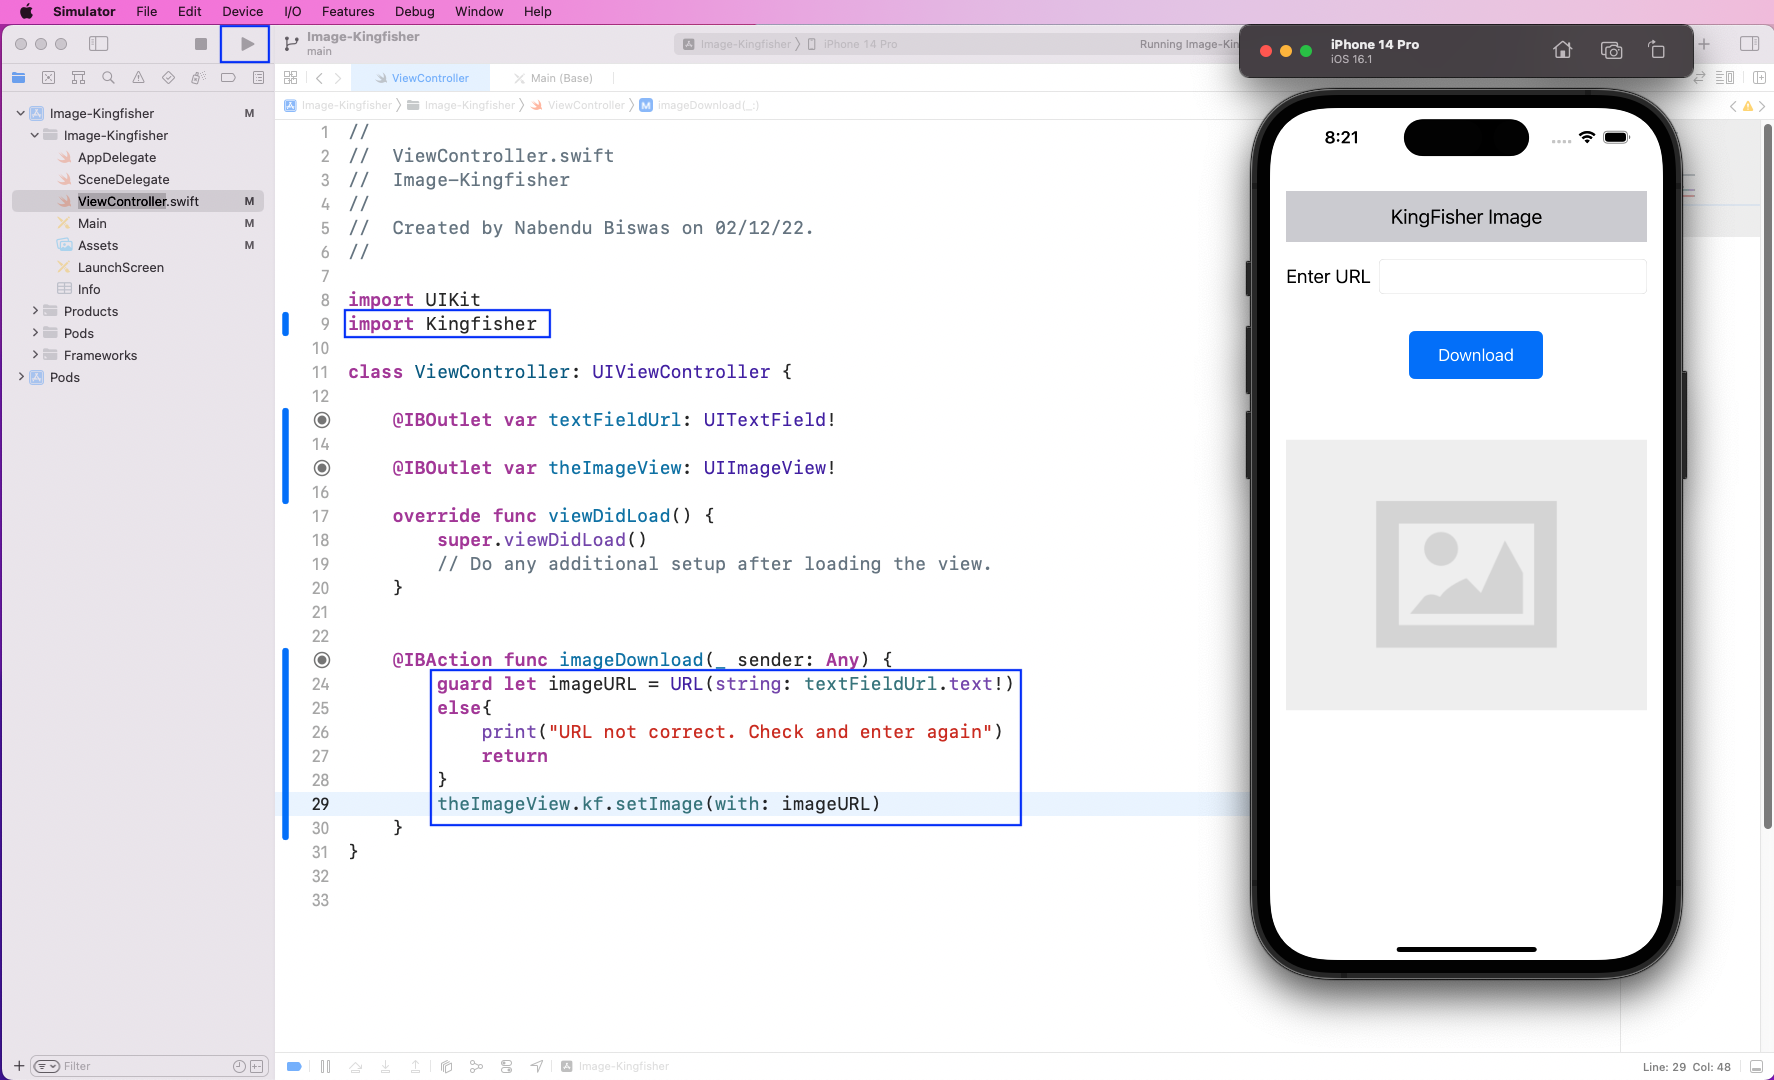Viewport: 1774px width, 1080px height.
Task: Open the Test navigator diamond icon
Action: [x=168, y=78]
